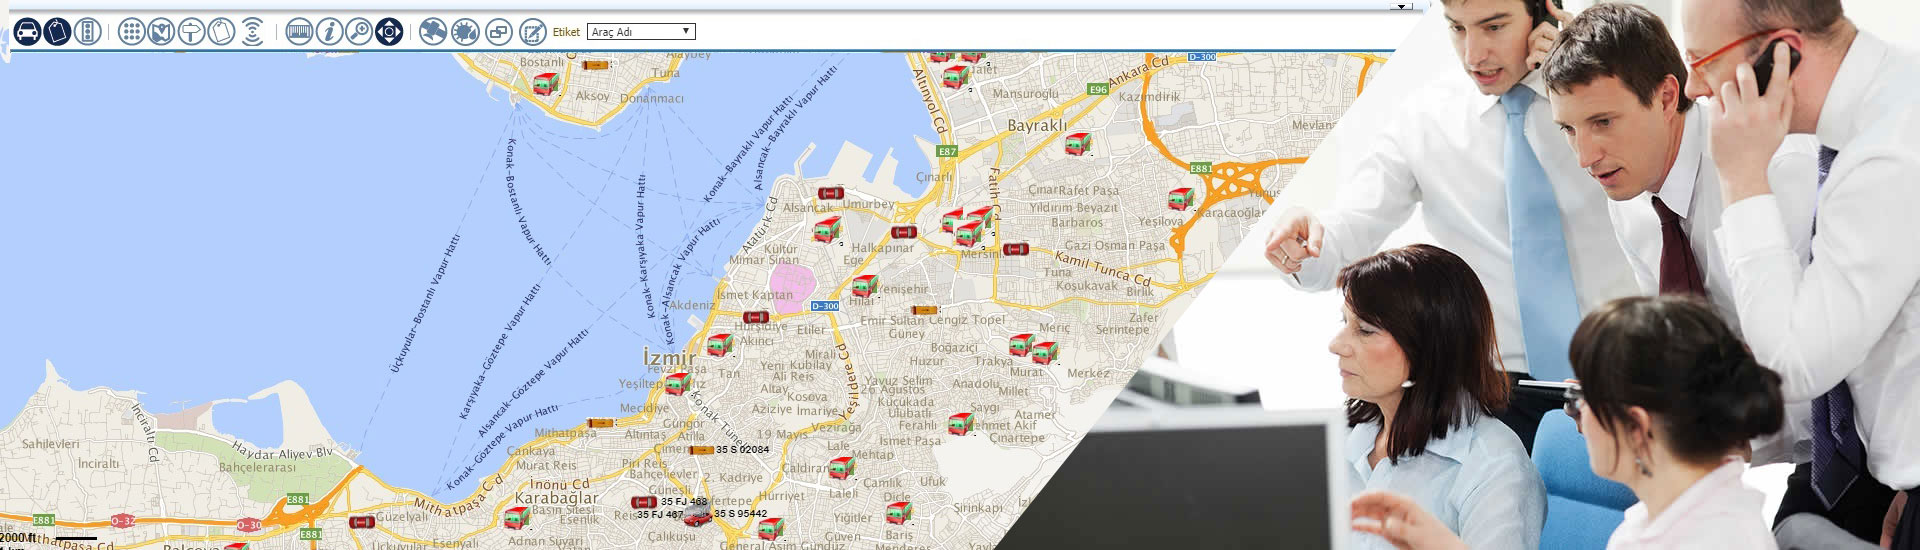Click vehicle marker labeled 35 FJ 468

645,502
